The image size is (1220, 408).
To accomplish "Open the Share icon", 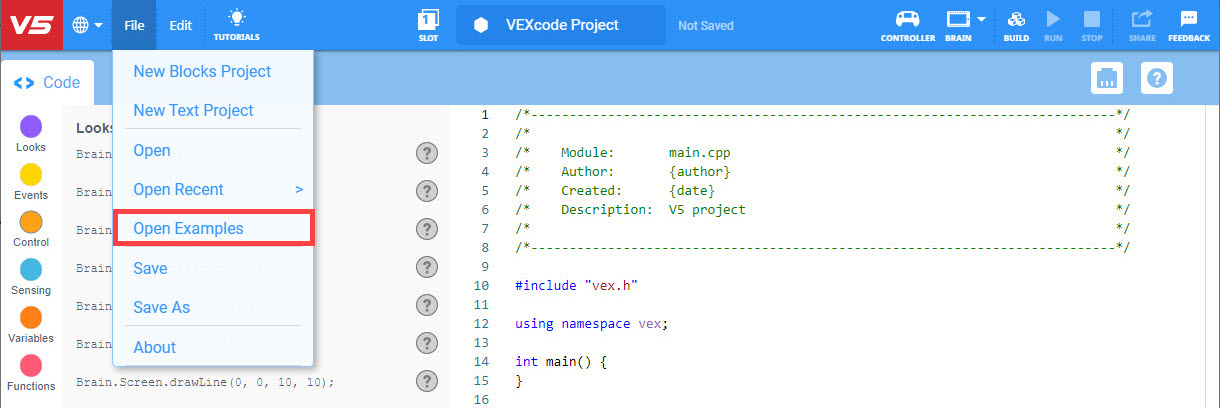I will click(1140, 24).
